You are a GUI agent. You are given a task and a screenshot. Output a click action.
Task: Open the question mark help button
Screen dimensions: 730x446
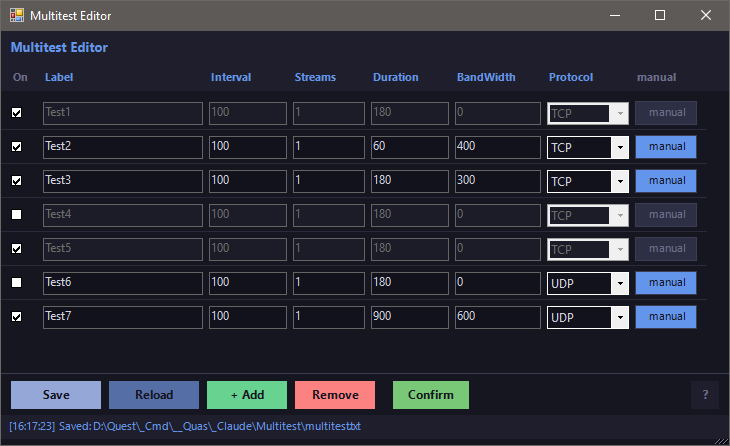(x=705, y=395)
